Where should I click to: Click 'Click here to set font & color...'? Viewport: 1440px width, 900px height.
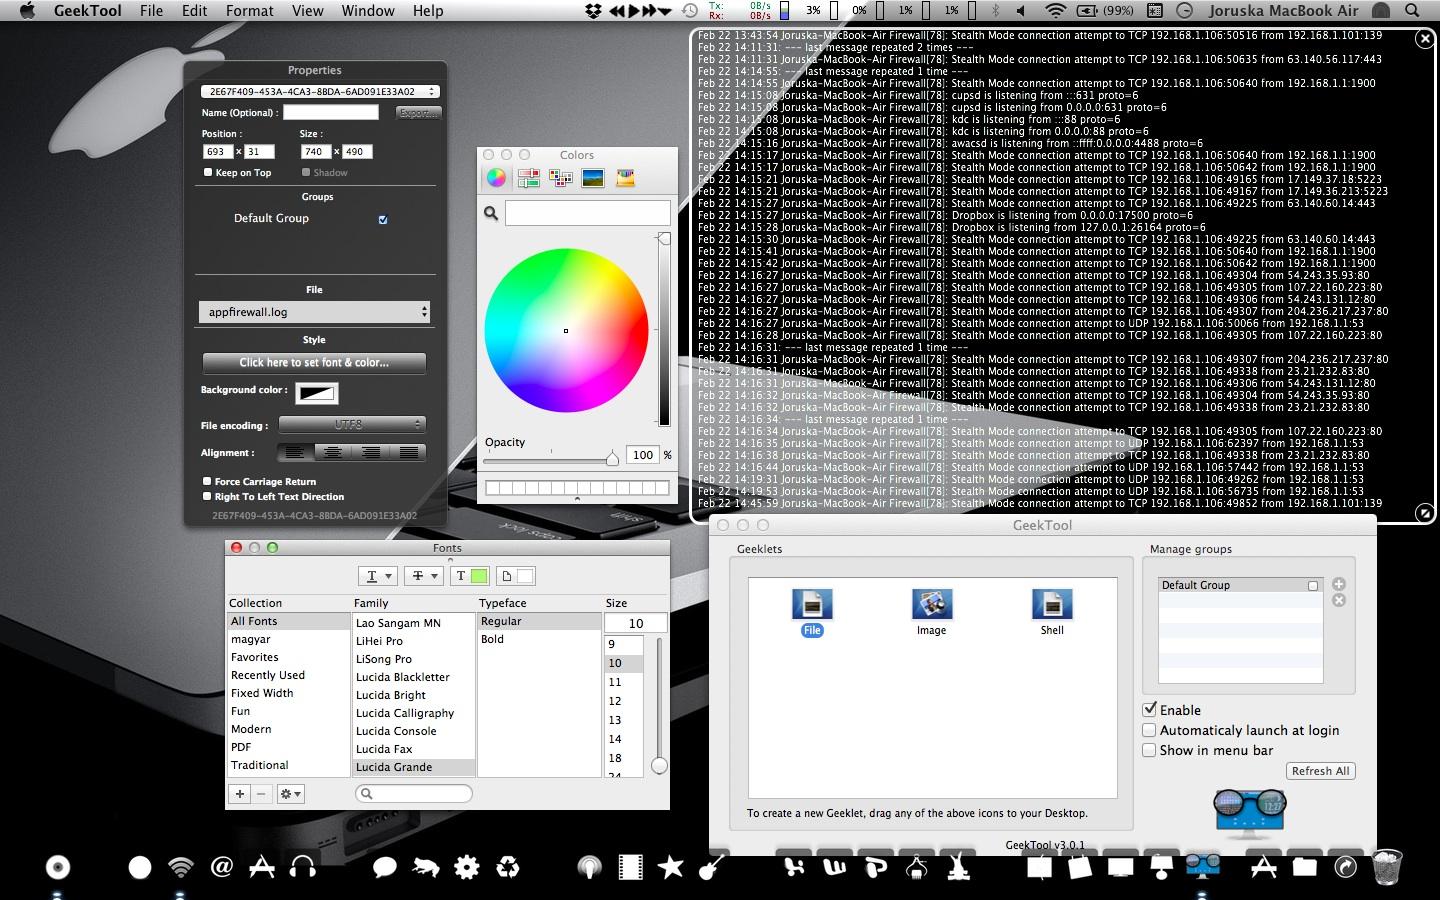(x=314, y=363)
